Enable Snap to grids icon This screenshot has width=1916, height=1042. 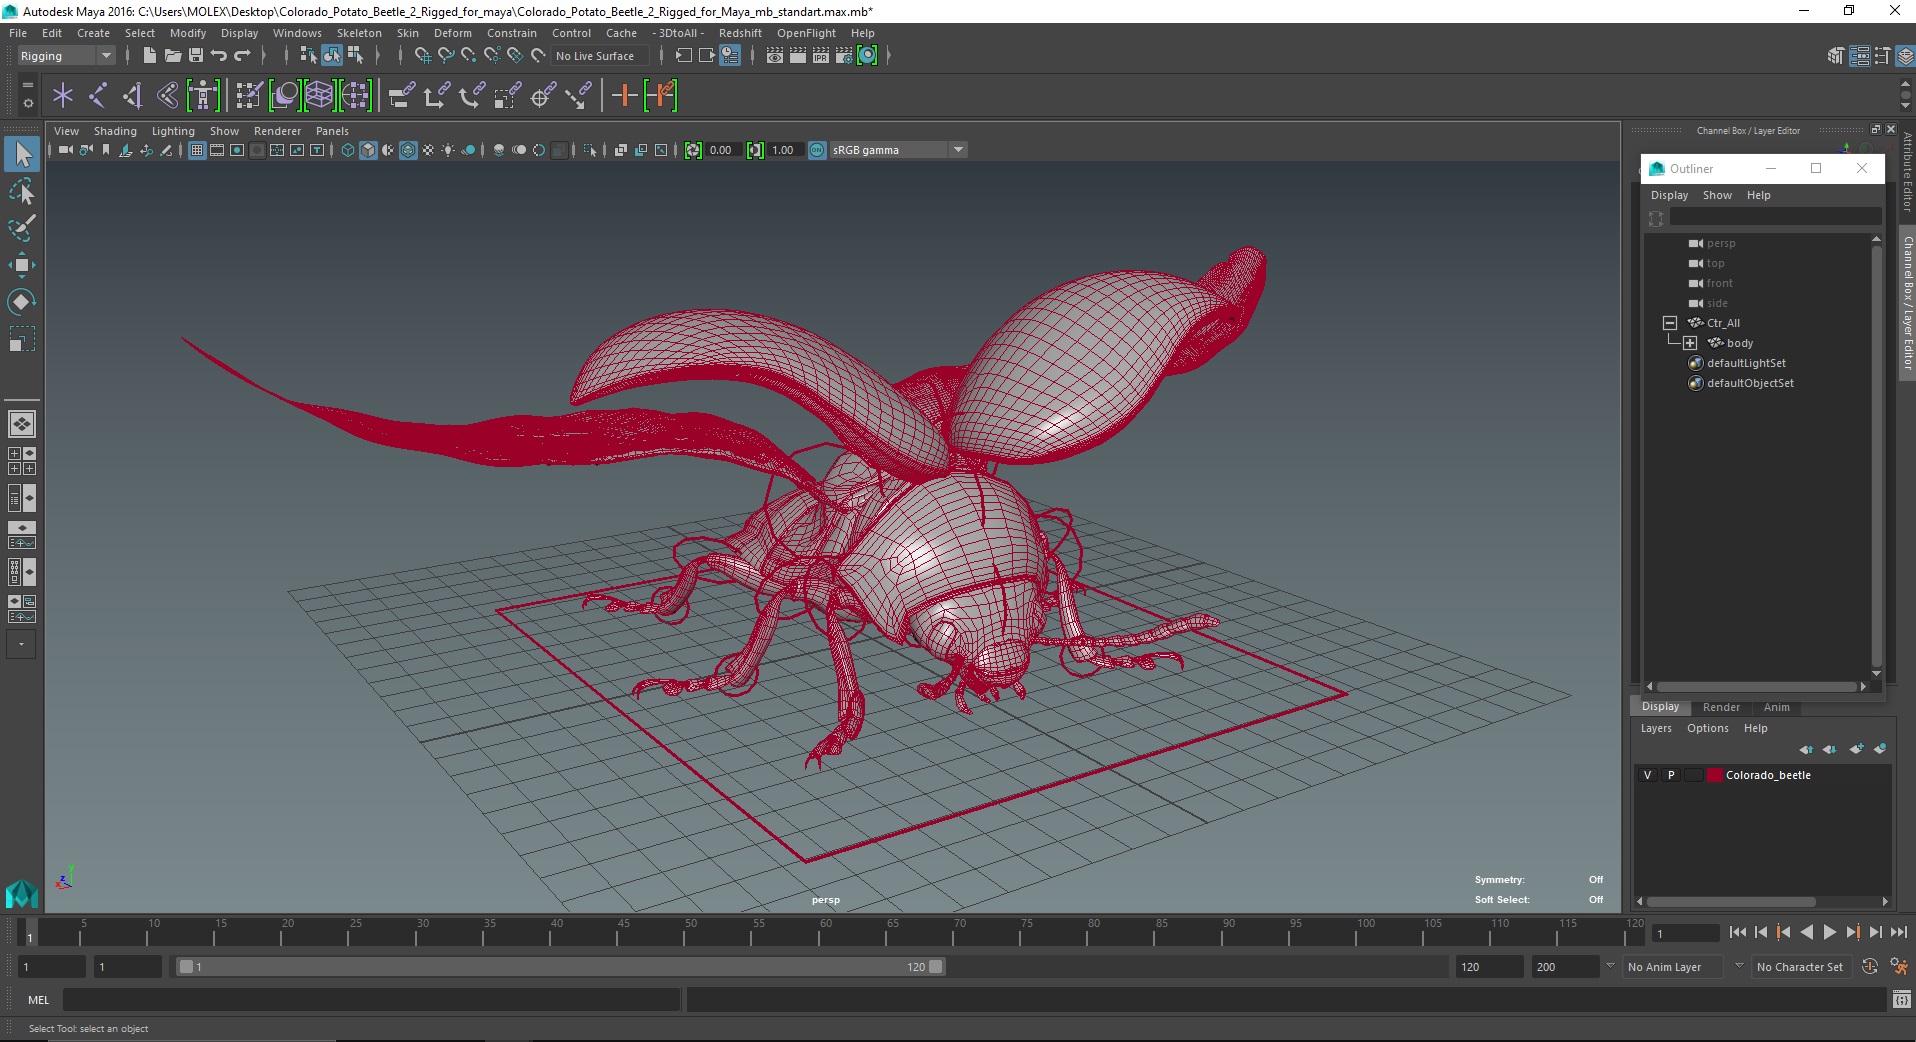point(422,56)
